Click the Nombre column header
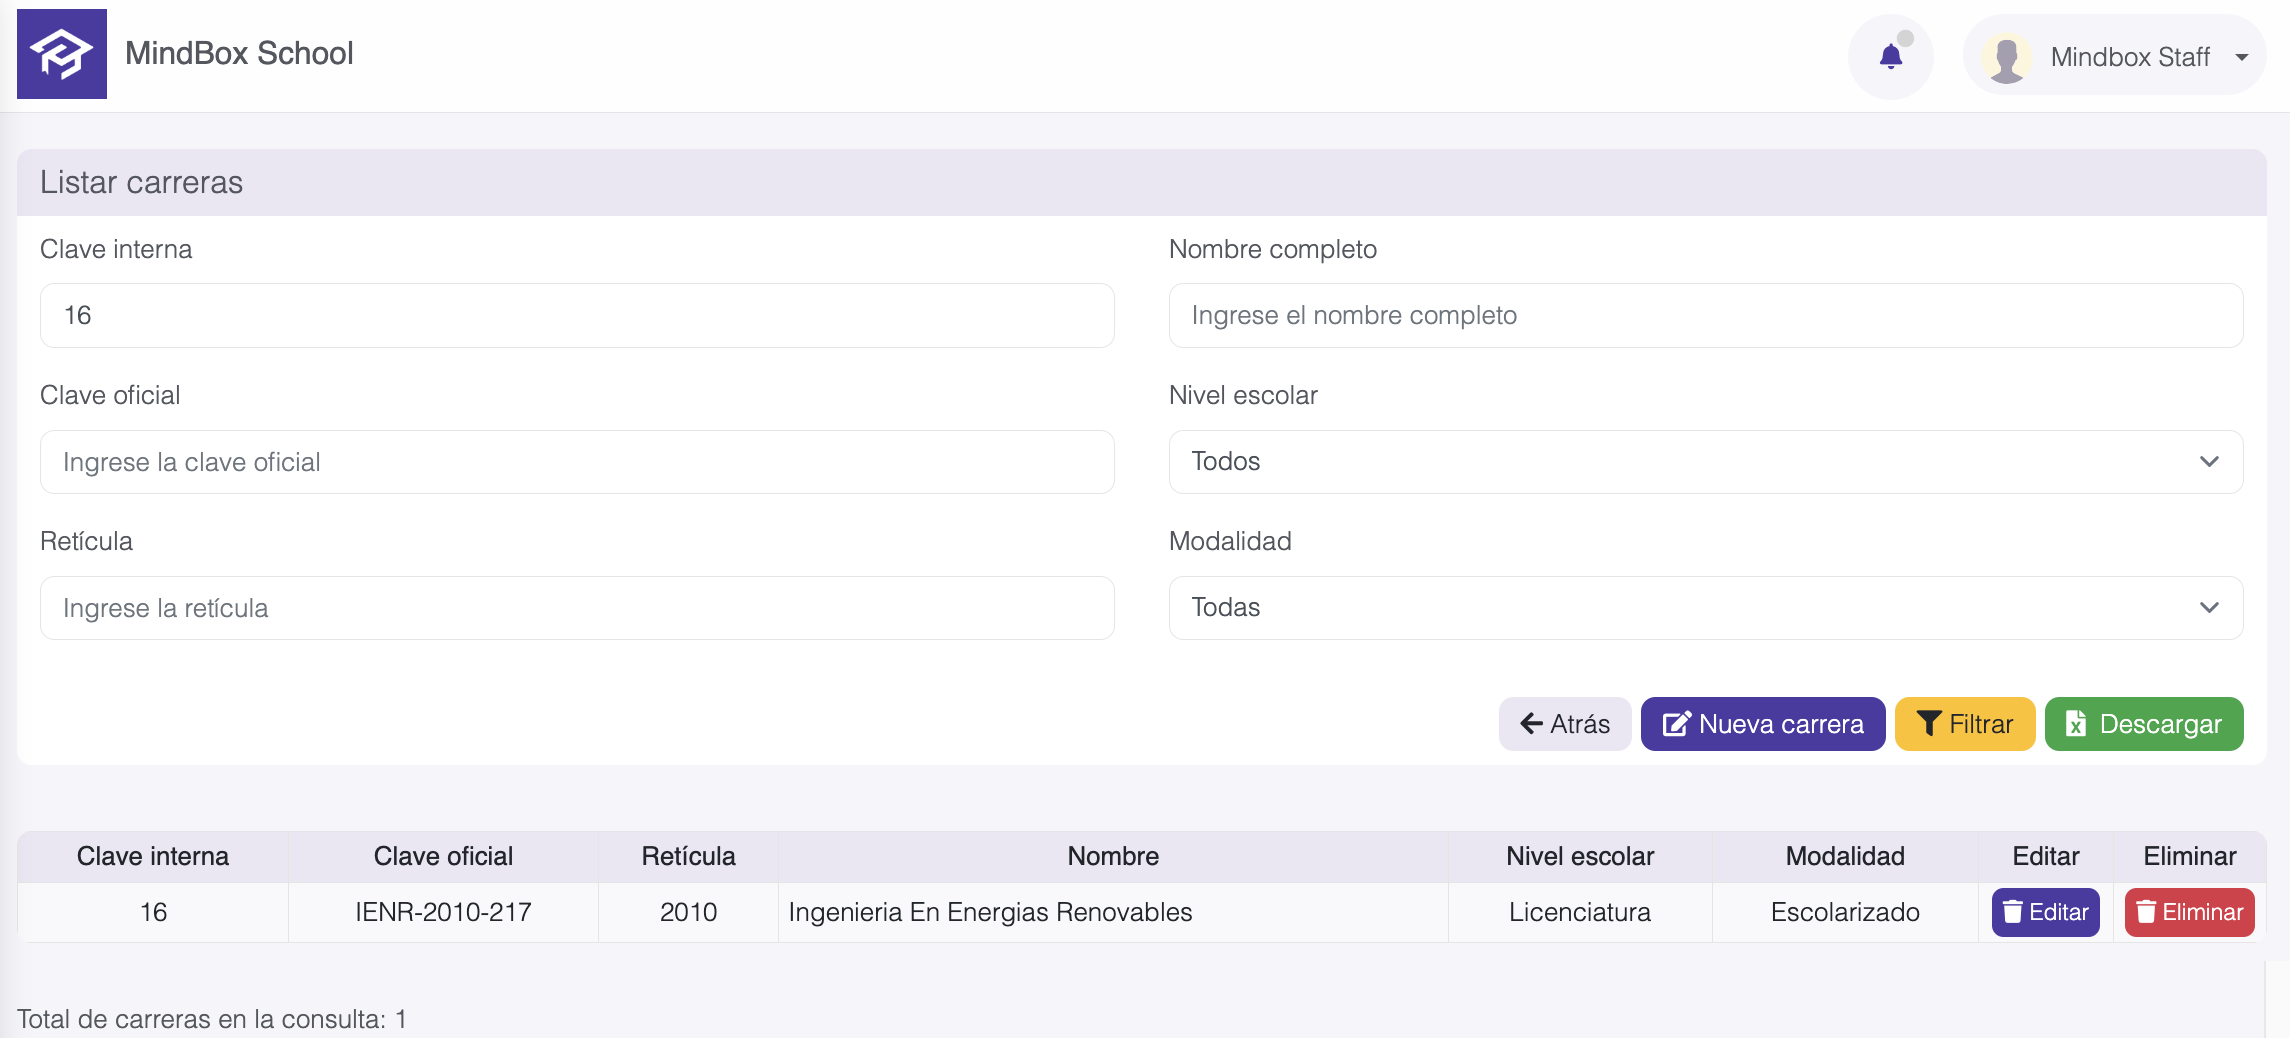Viewport: 2290px width, 1038px height. pyautogui.click(x=1112, y=856)
